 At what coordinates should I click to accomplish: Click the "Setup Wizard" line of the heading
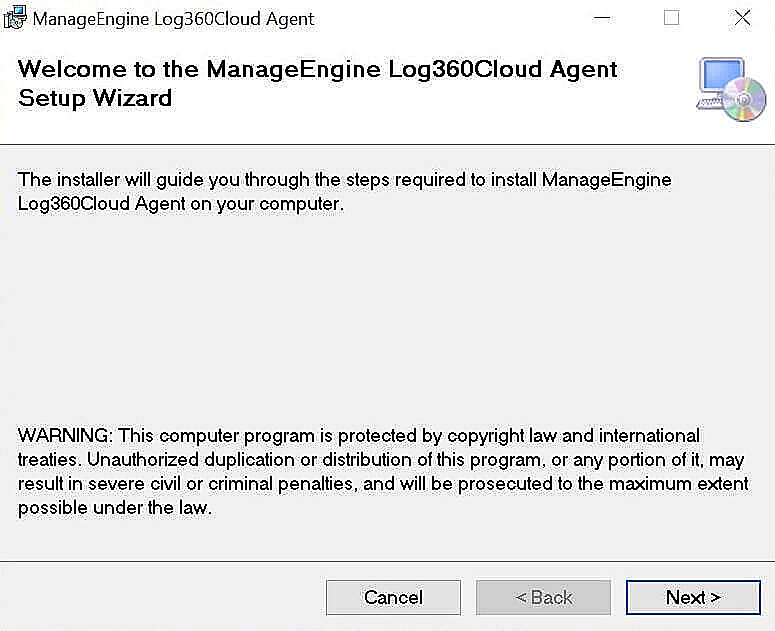pyautogui.click(x=95, y=98)
